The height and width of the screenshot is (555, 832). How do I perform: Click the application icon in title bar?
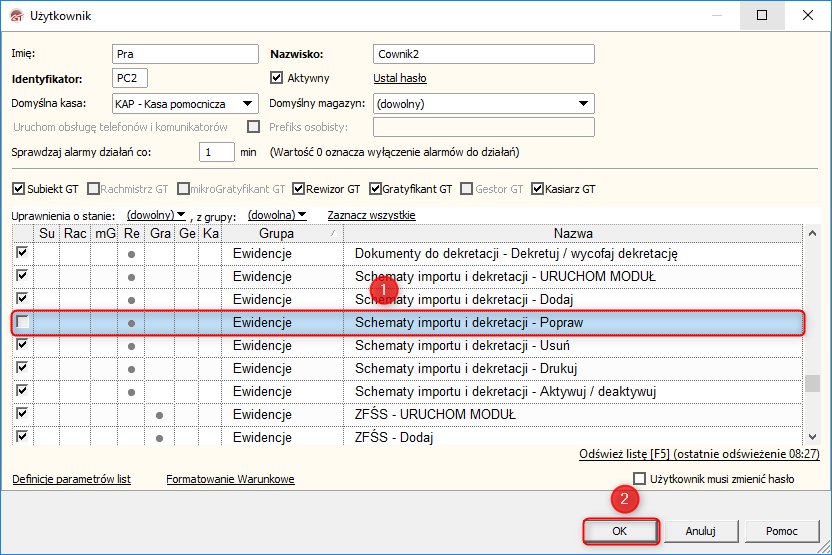pos(15,15)
